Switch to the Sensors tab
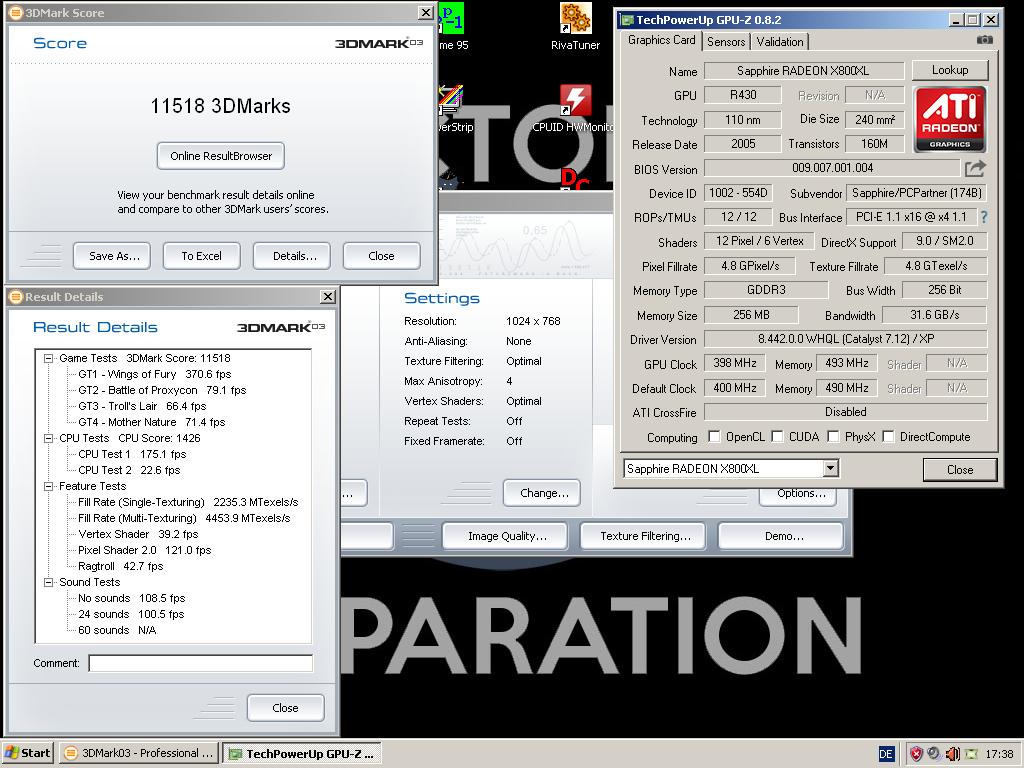 (x=726, y=42)
